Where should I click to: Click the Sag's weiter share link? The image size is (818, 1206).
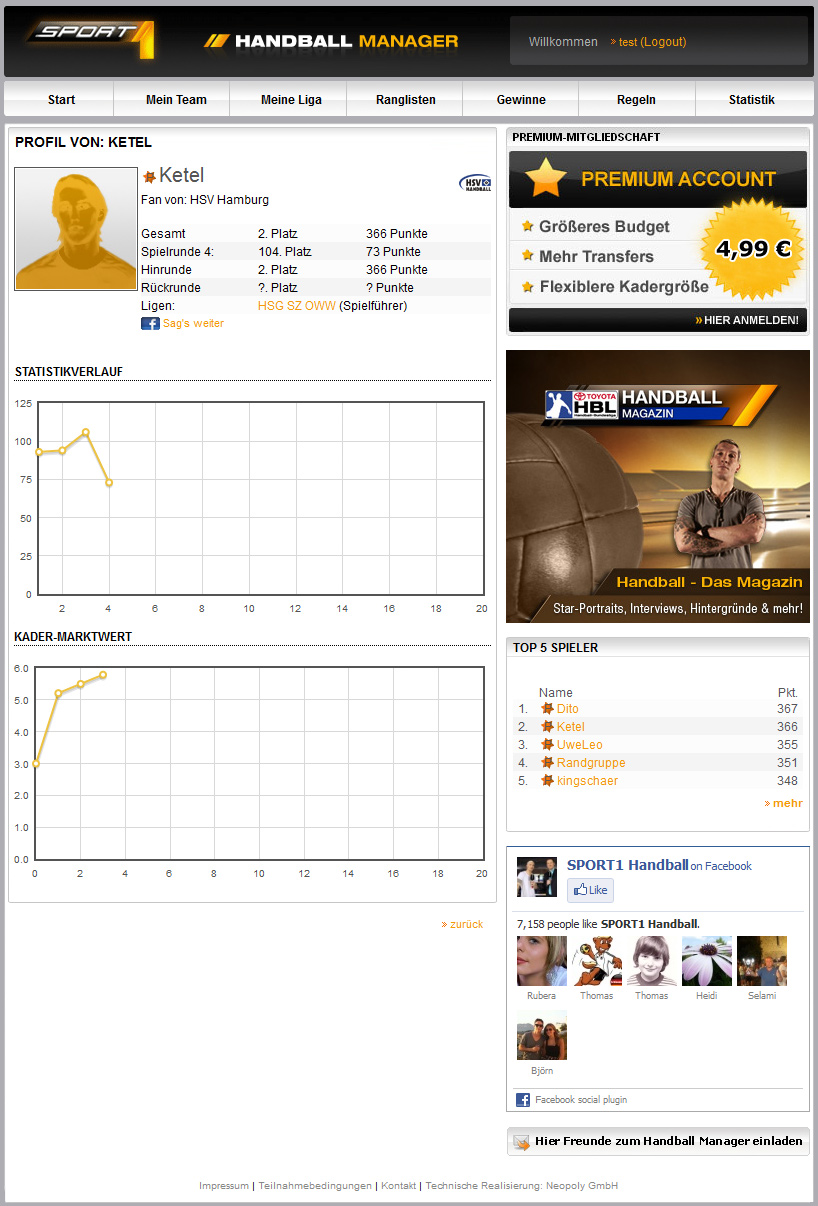193,324
